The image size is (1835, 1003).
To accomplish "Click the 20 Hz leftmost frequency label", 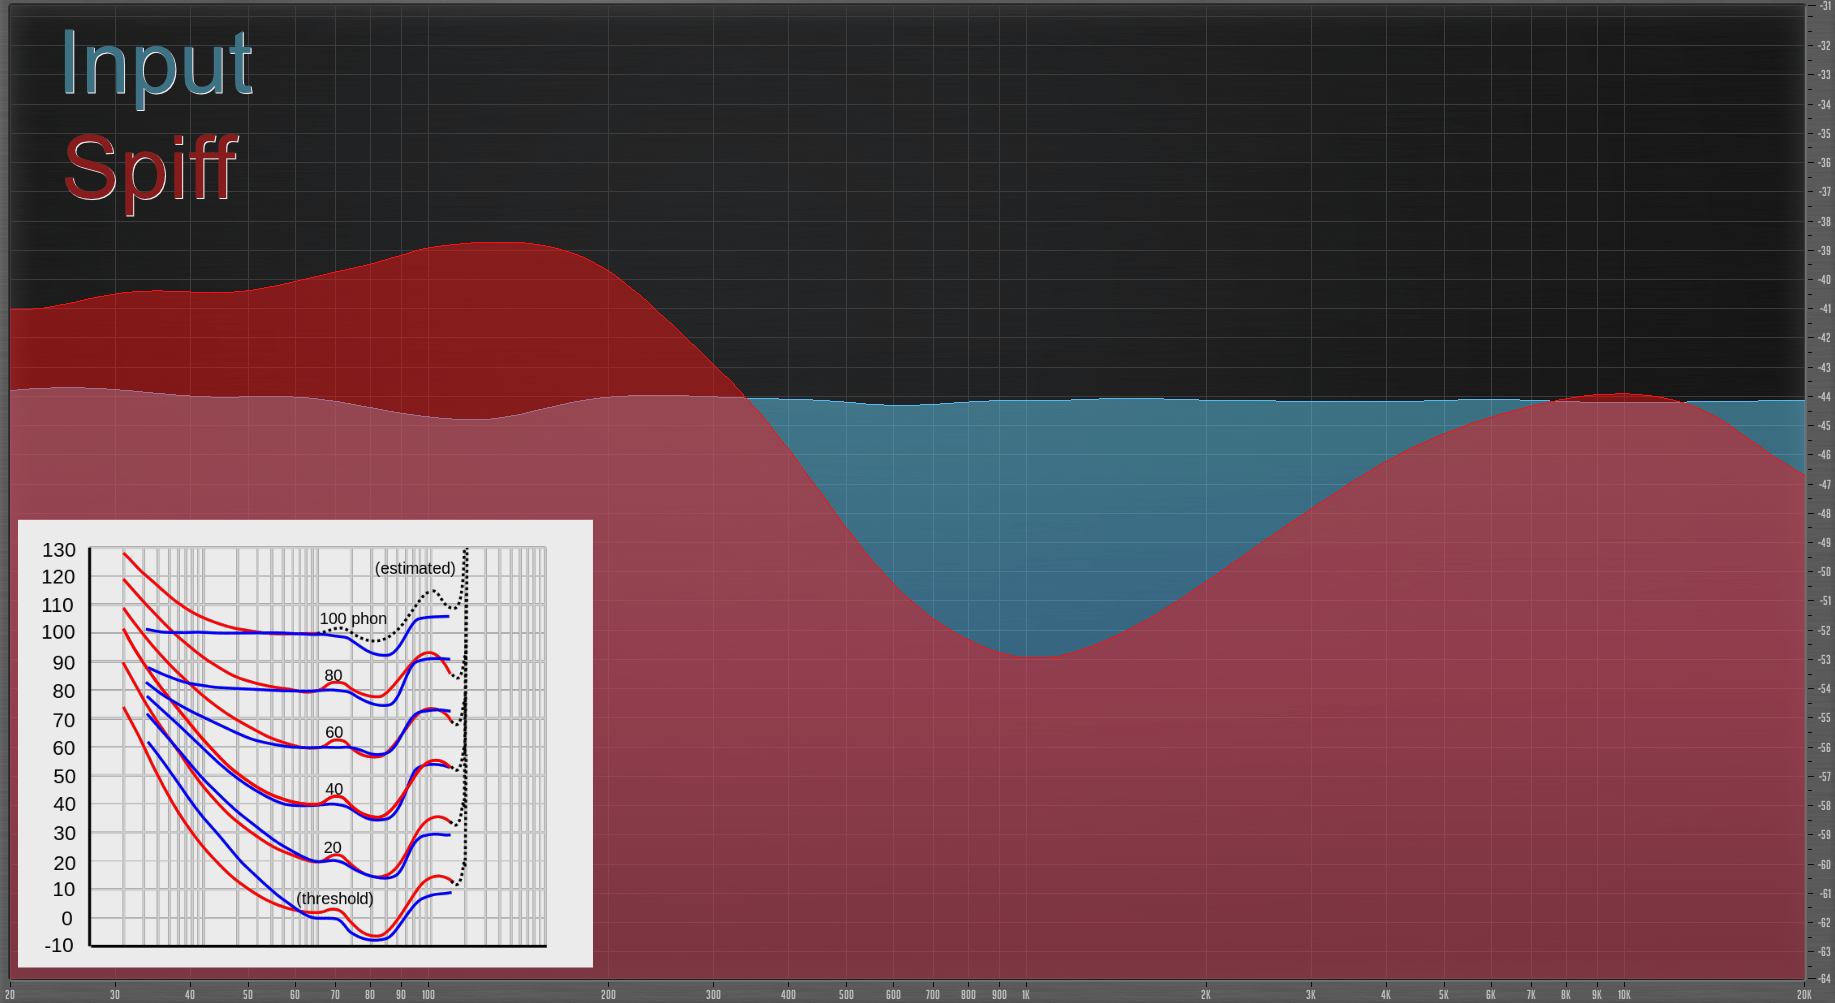I will pos(10,995).
